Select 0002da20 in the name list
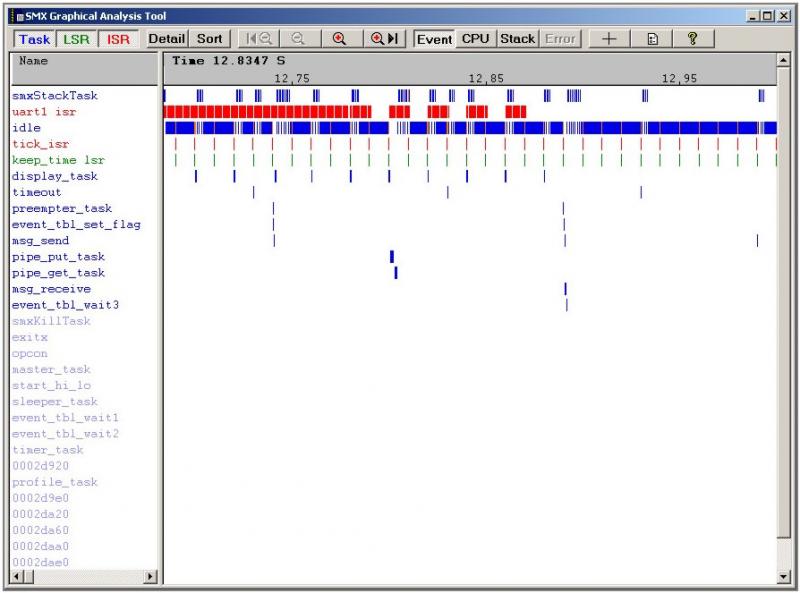 tap(40, 514)
